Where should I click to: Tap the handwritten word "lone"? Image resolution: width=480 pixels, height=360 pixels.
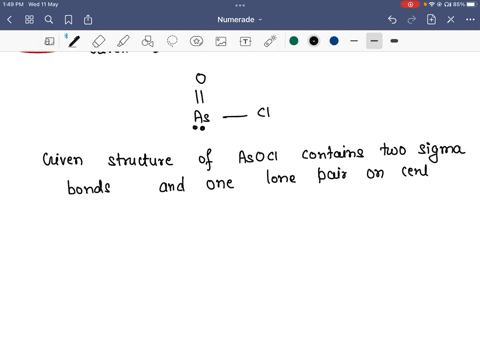[281, 177]
